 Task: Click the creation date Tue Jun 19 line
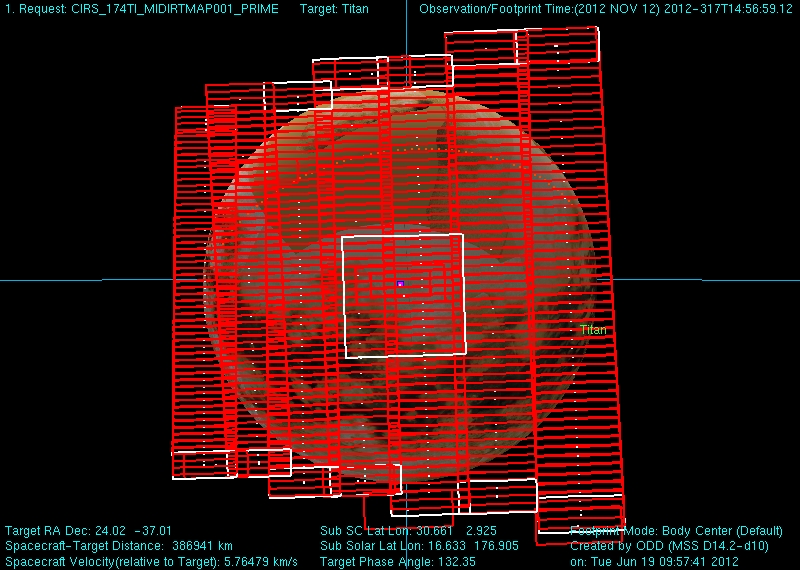pos(655,561)
